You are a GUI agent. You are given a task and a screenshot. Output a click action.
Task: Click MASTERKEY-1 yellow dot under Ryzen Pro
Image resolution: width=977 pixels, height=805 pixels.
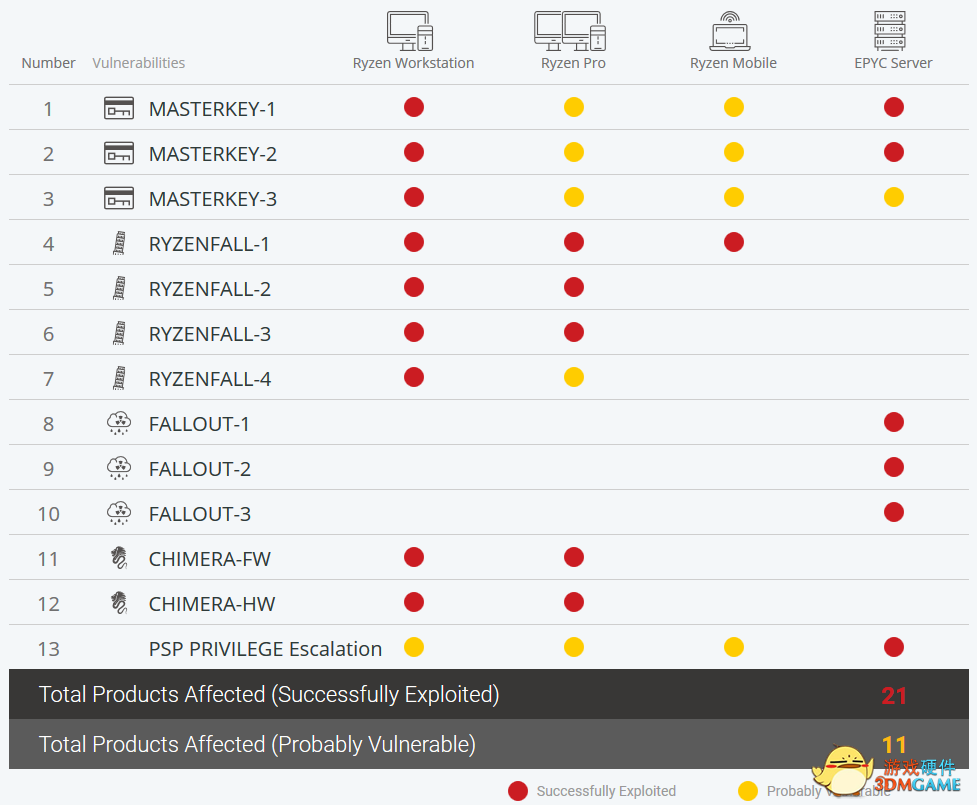[x=574, y=107]
